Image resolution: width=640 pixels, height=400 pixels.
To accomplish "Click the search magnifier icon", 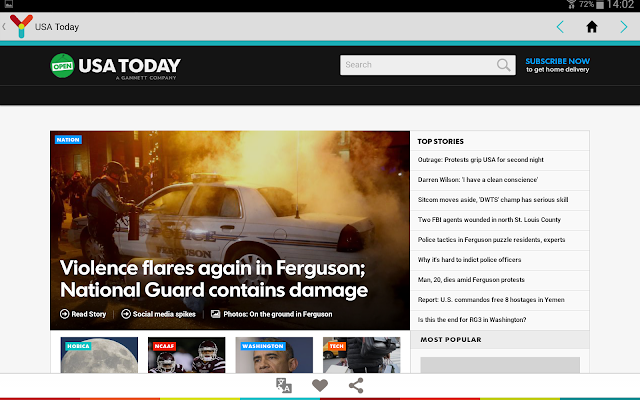I will coord(503,65).
